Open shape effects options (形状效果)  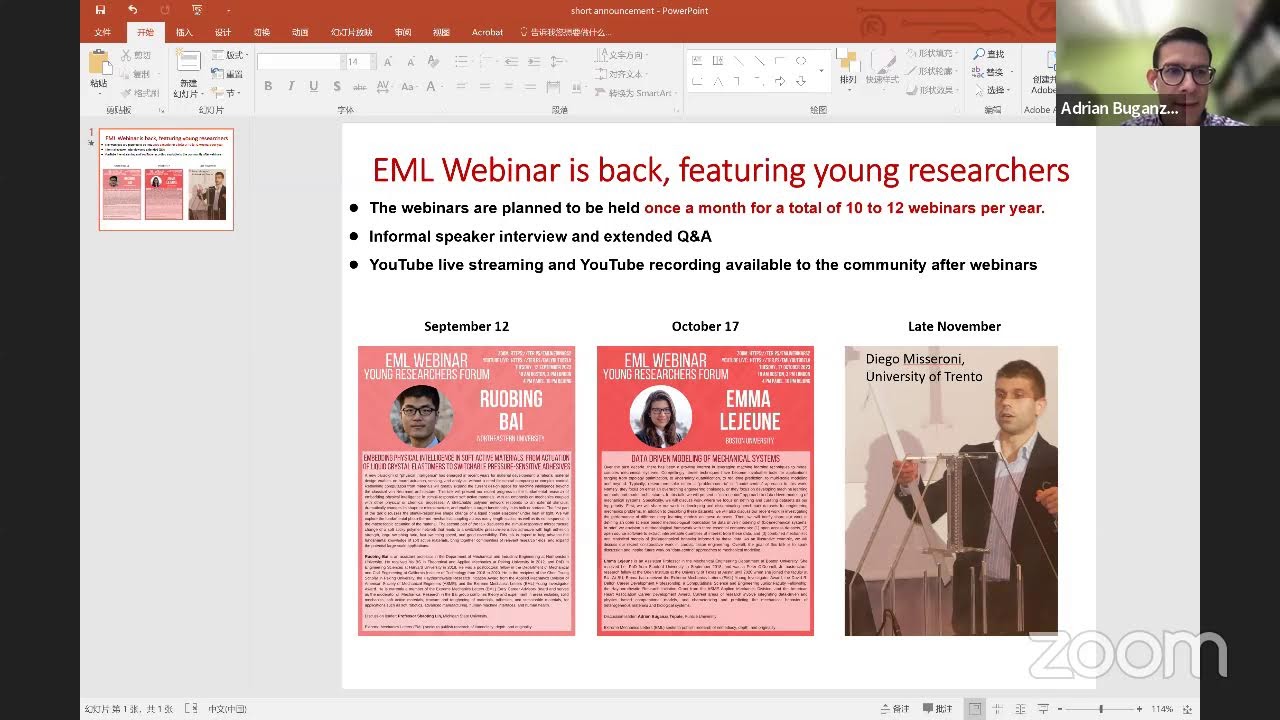pos(934,89)
